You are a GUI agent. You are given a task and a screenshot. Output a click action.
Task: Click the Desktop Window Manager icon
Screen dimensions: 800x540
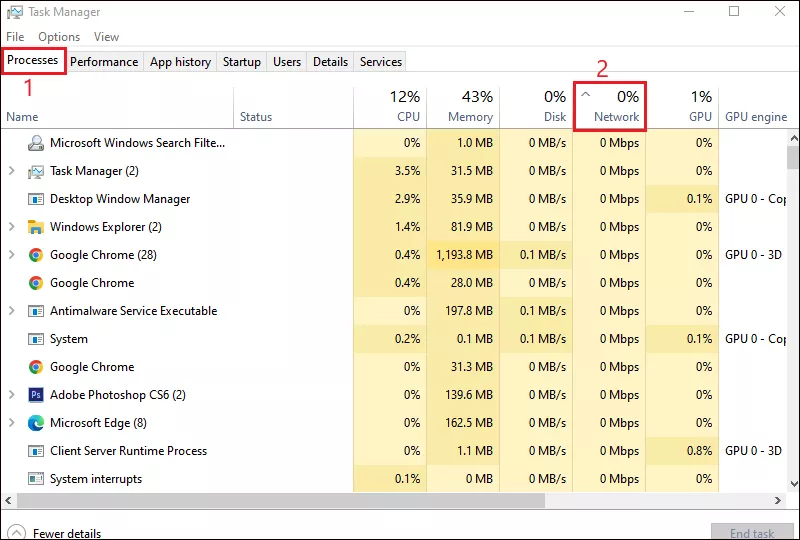[x=36, y=199]
